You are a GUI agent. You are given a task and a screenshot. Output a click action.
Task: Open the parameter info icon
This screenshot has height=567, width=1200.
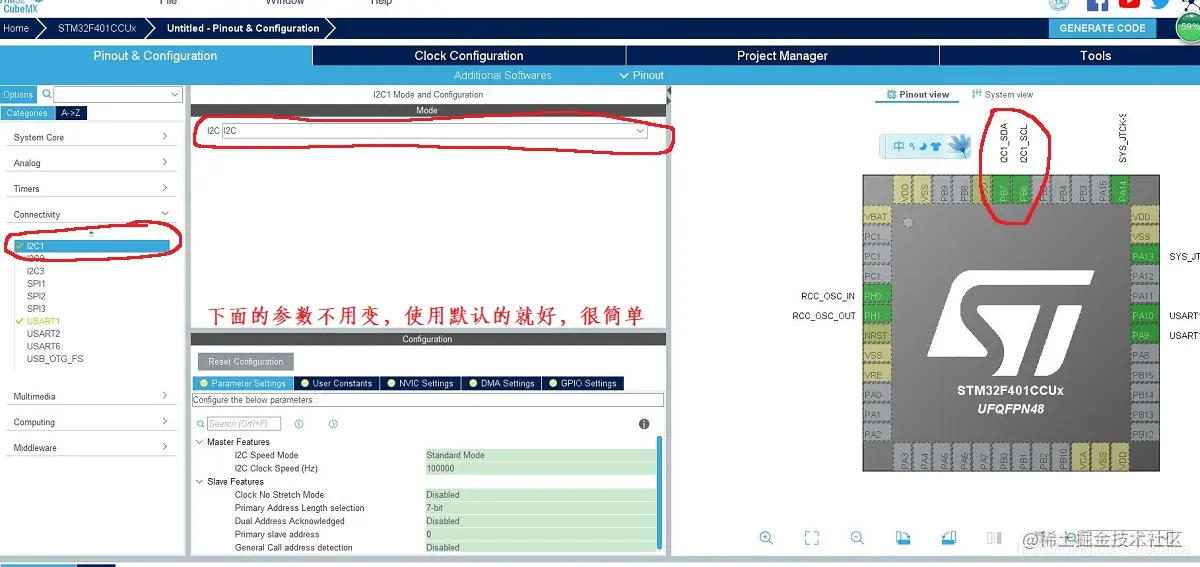[x=644, y=424]
